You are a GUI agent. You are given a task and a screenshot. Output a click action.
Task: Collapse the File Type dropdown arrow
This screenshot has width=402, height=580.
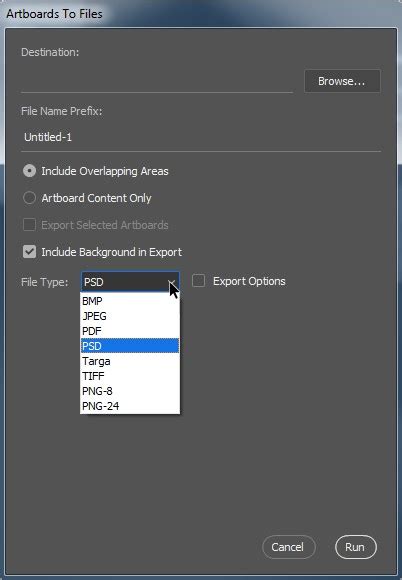pyautogui.click(x=172, y=283)
